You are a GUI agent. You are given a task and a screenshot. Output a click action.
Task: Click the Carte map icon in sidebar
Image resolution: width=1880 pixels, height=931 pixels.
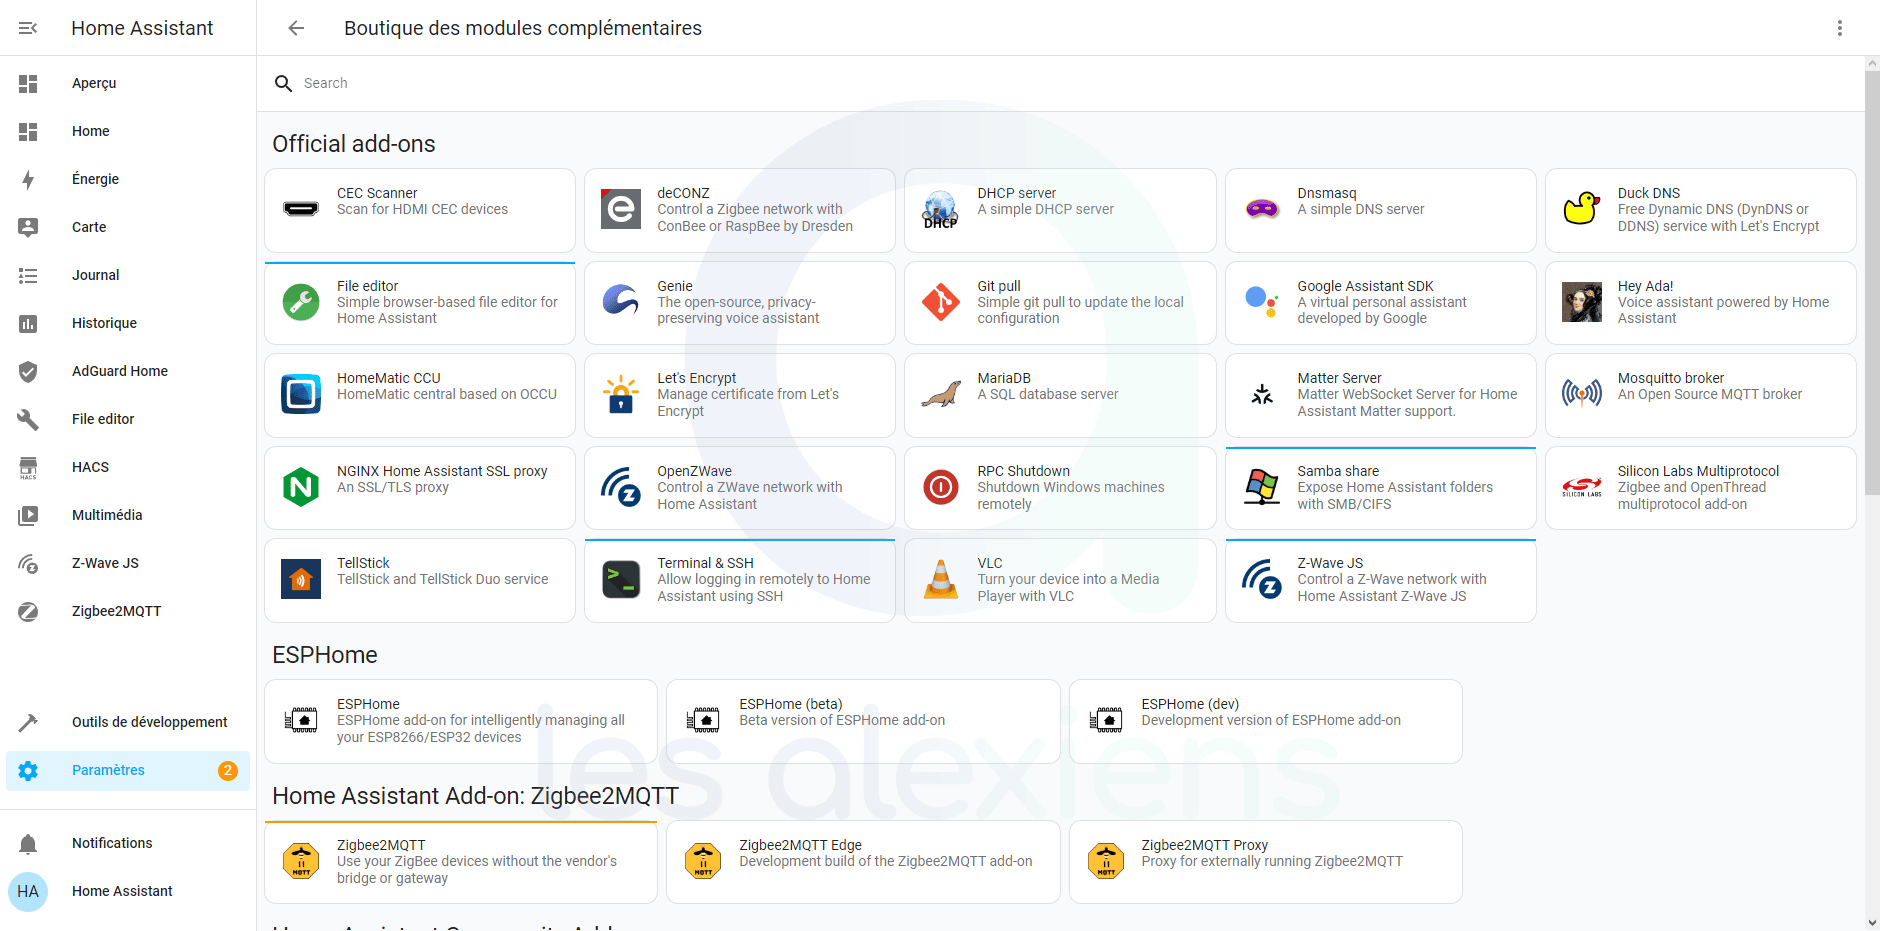tap(28, 227)
